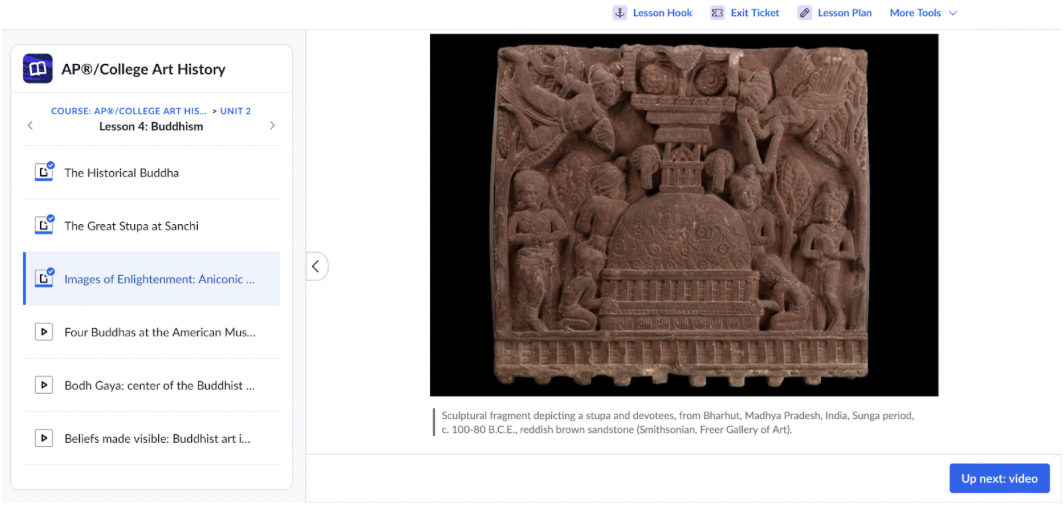Screen dimensions: 1064x514
Task: Click the Lesson 4: Buddhism heading
Action: (x=151, y=126)
